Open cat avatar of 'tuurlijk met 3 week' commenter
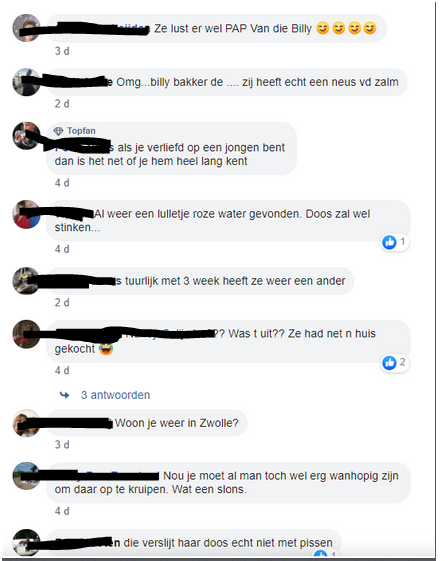The image size is (445, 561). point(26,281)
